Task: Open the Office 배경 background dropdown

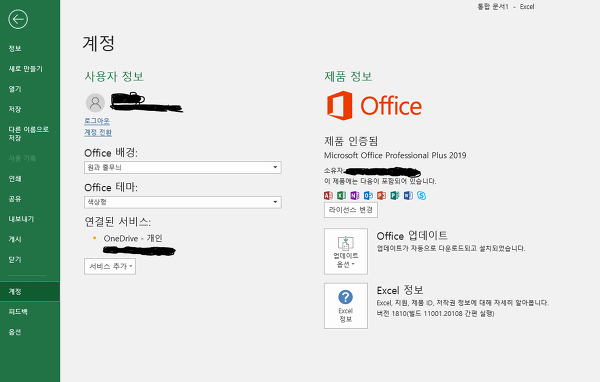Action: click(183, 167)
